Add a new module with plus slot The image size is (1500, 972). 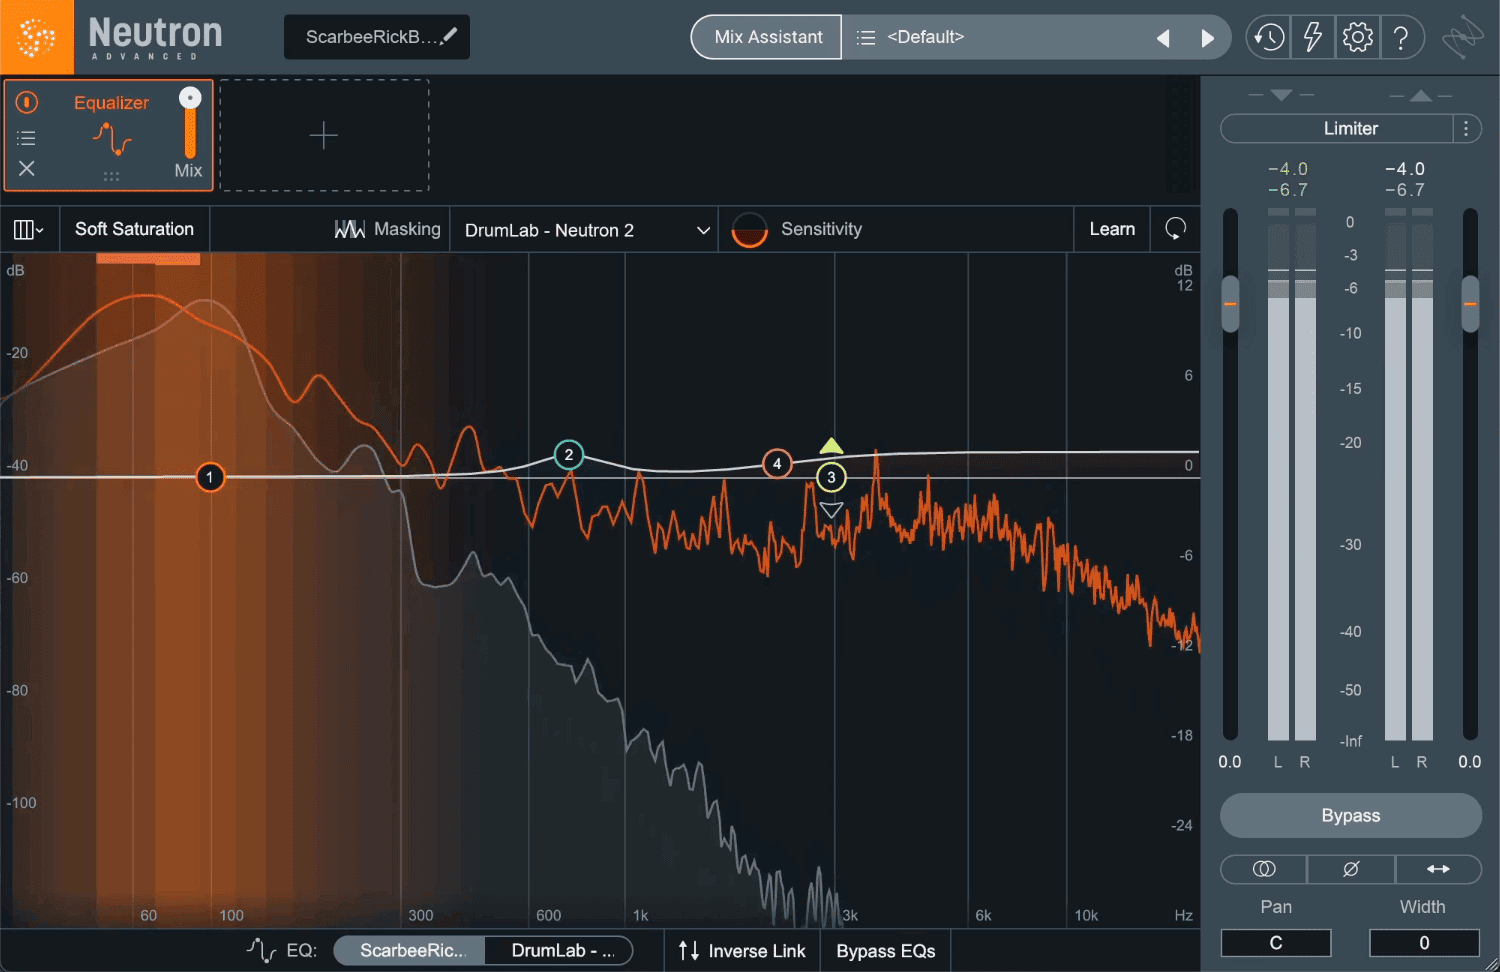tap(324, 135)
